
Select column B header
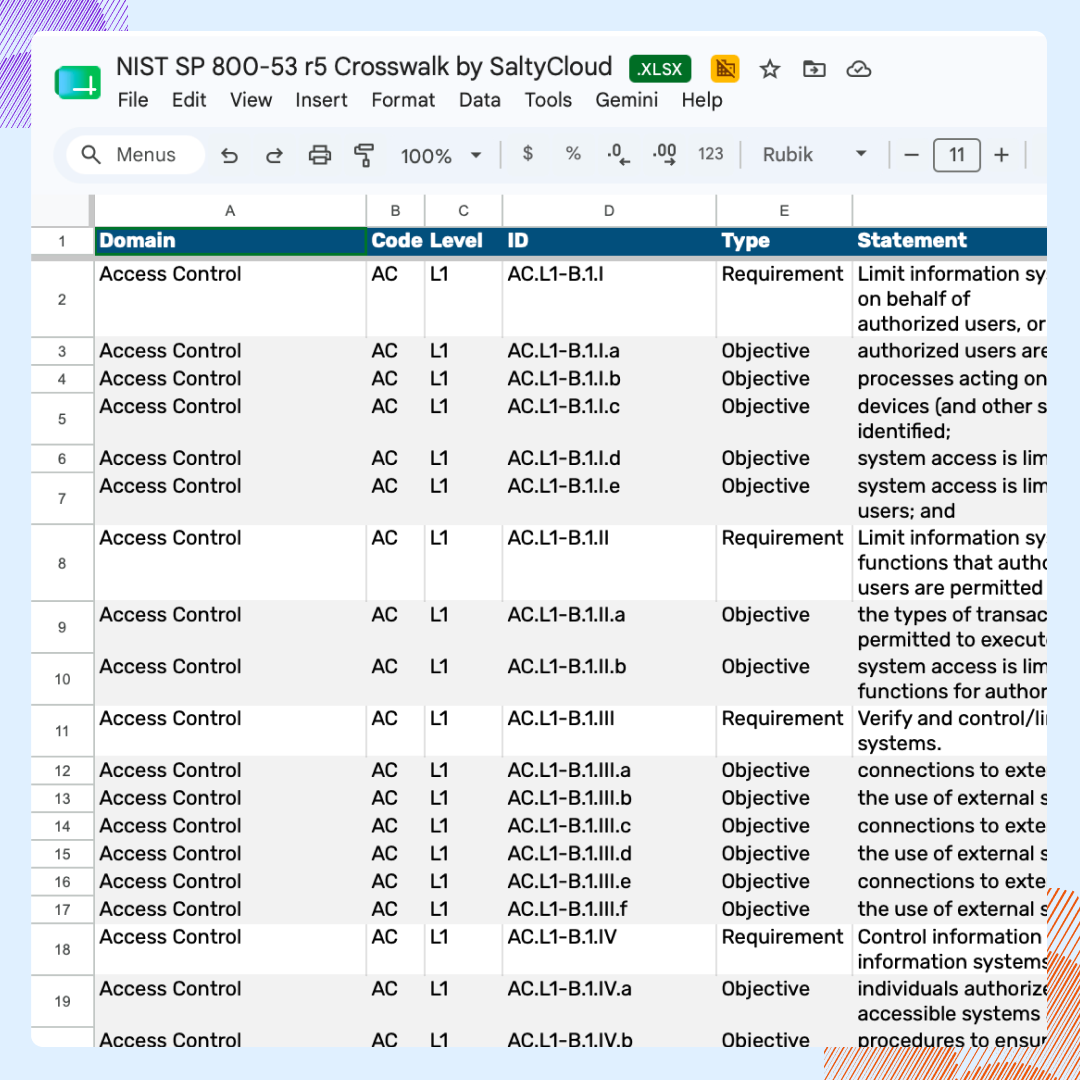click(x=395, y=211)
